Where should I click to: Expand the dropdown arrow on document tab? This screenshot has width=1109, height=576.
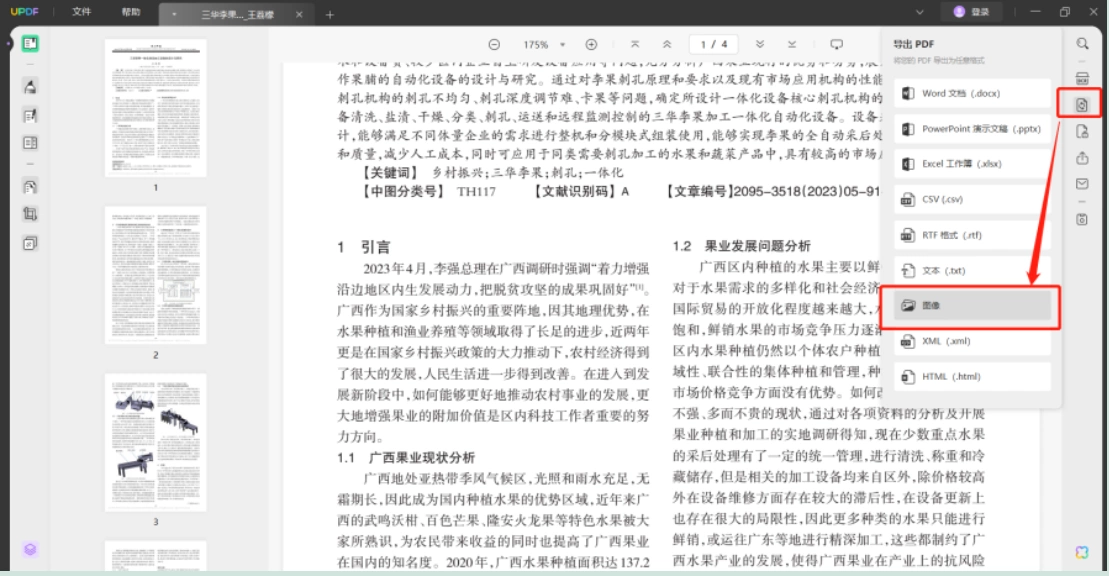(x=174, y=14)
